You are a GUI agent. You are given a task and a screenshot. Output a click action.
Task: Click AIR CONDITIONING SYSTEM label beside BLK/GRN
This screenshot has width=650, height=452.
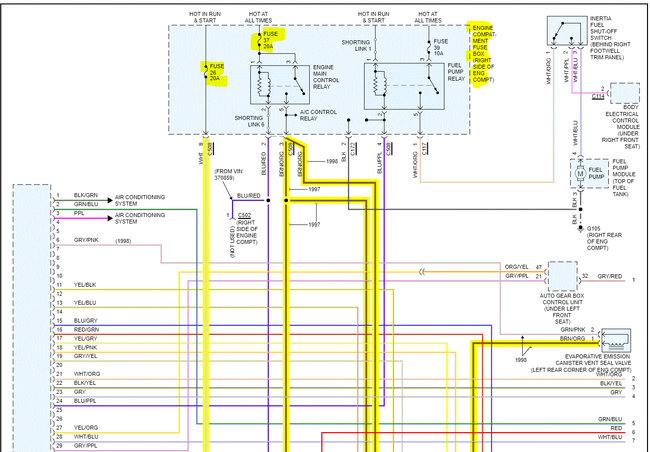(140, 200)
